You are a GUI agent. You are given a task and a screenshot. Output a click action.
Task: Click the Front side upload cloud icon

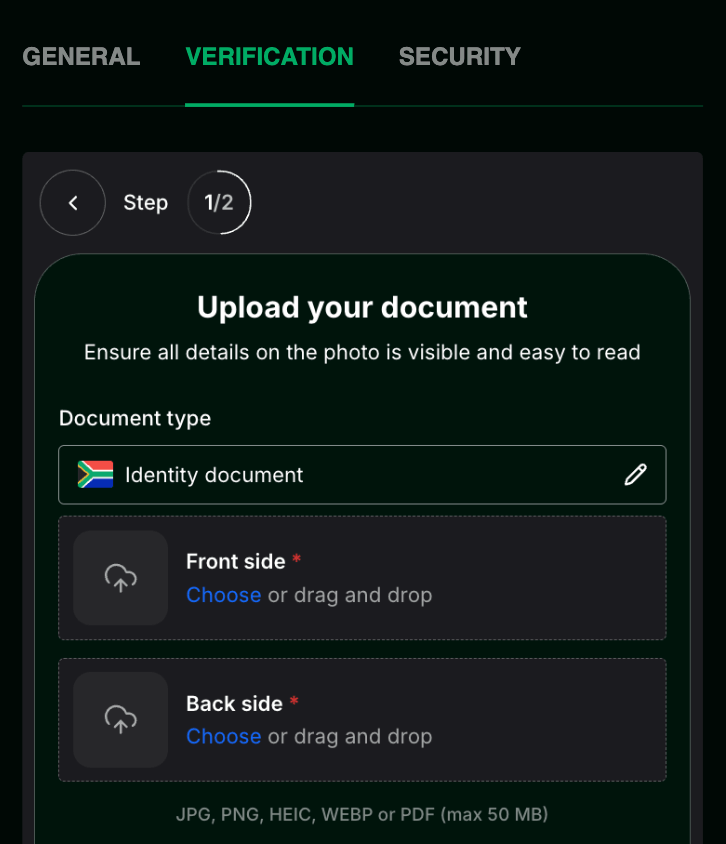(x=121, y=578)
